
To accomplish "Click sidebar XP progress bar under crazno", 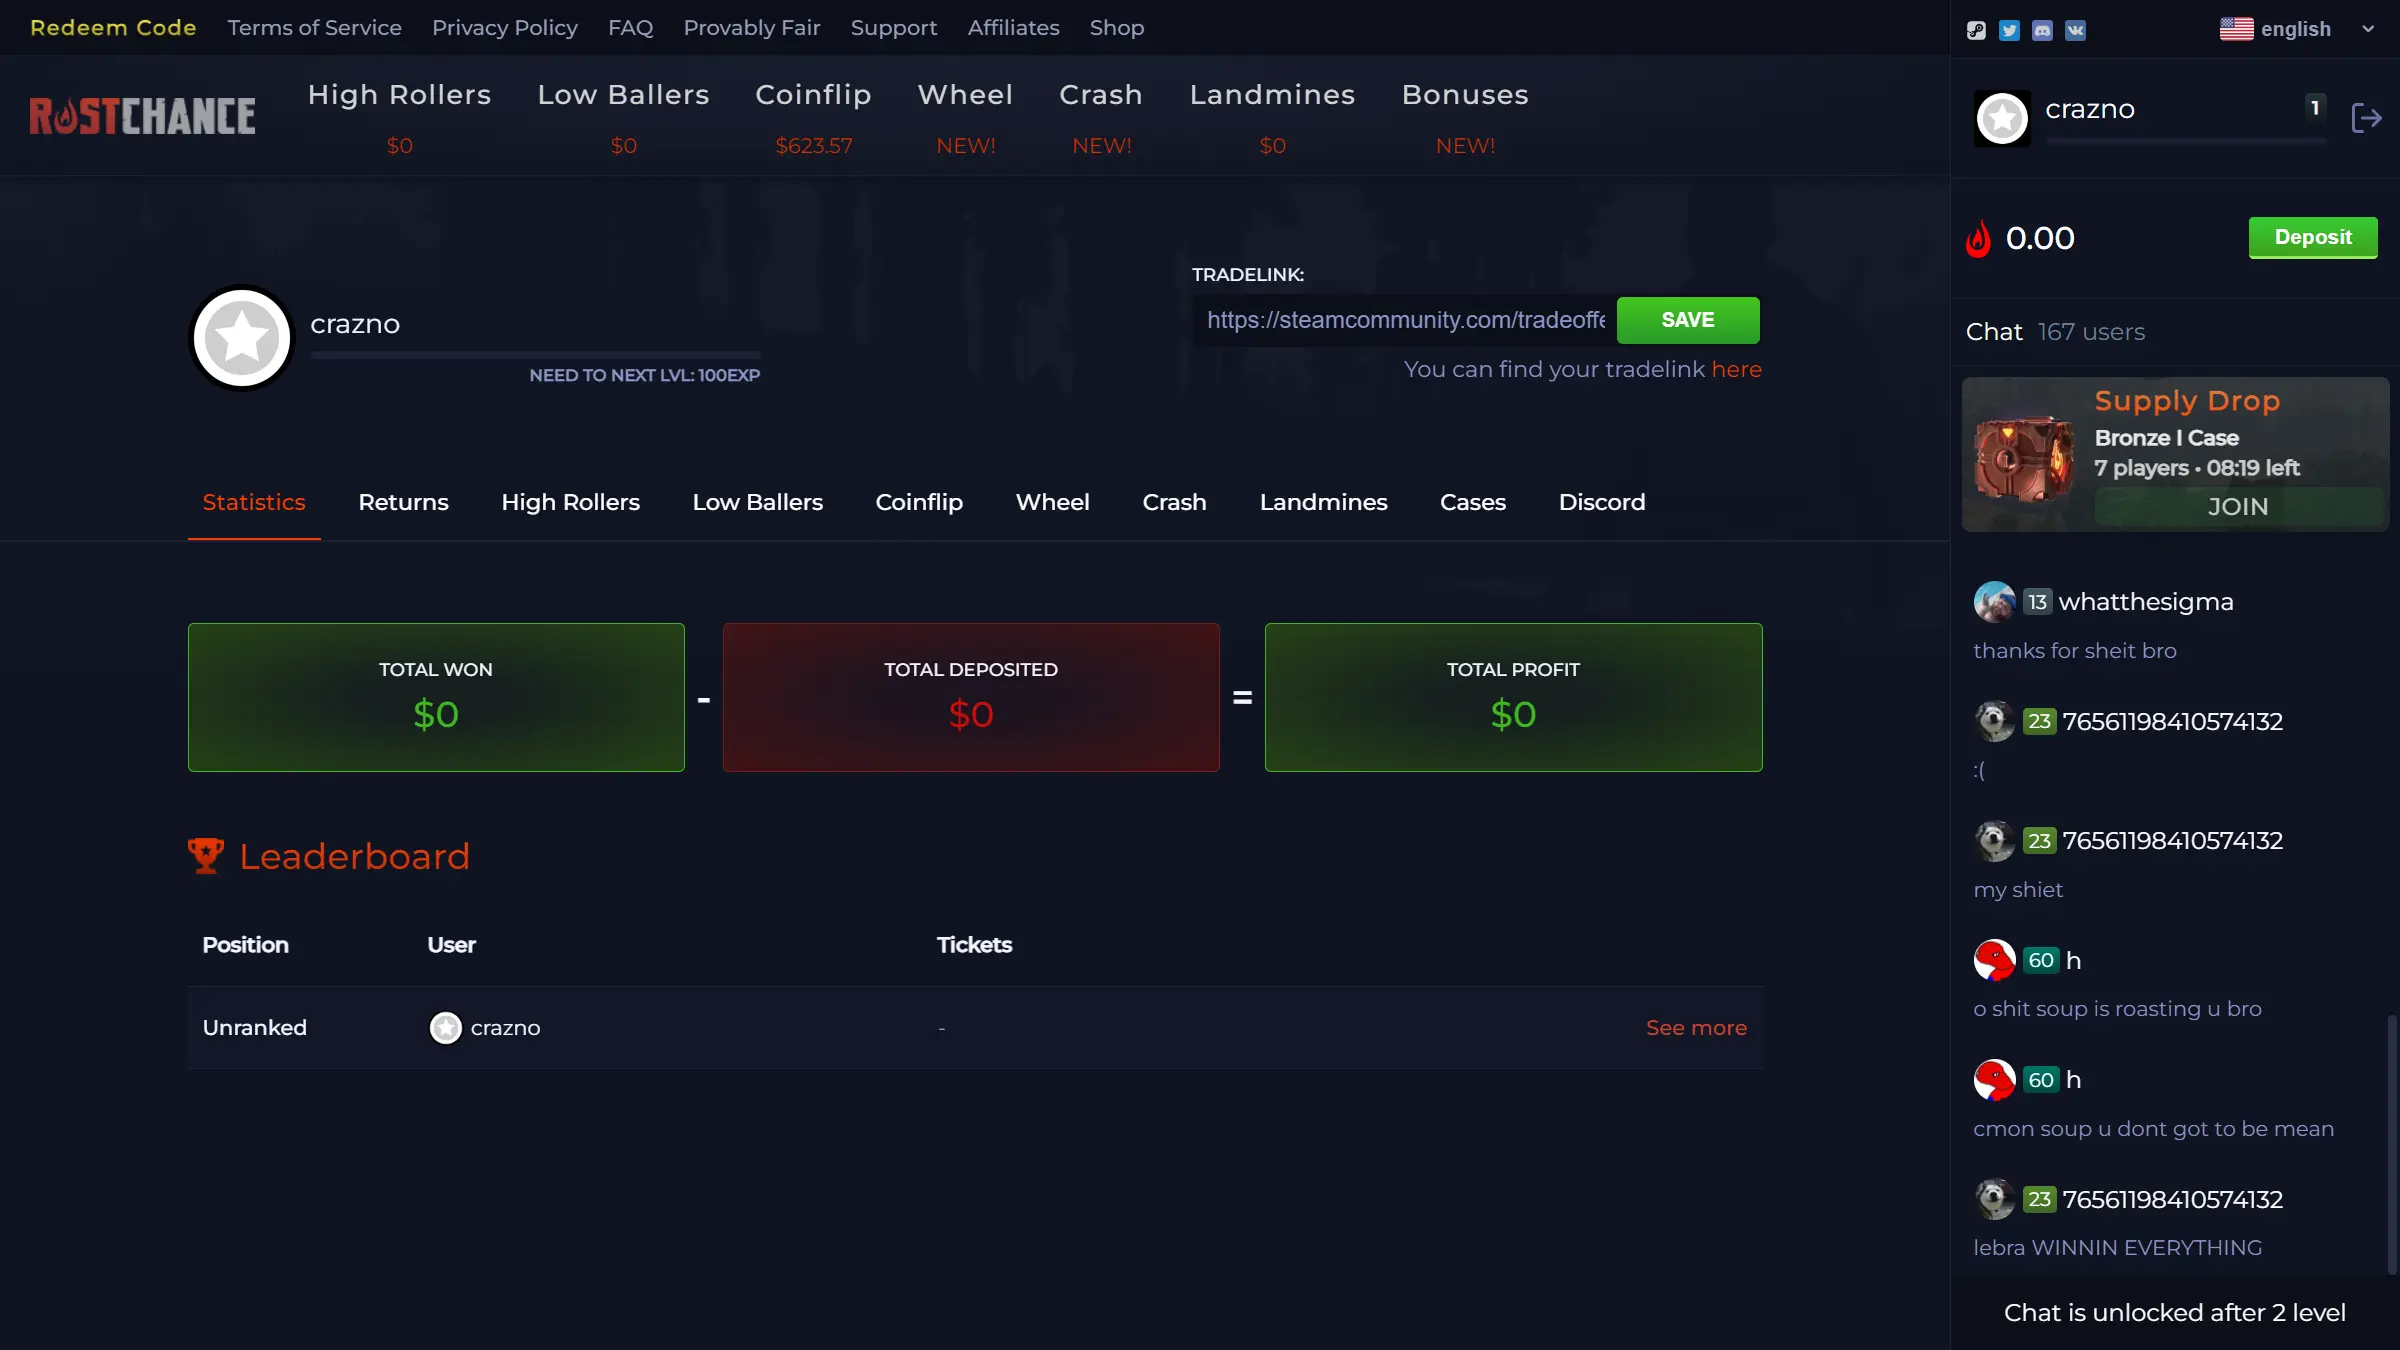I will tap(2185, 142).
